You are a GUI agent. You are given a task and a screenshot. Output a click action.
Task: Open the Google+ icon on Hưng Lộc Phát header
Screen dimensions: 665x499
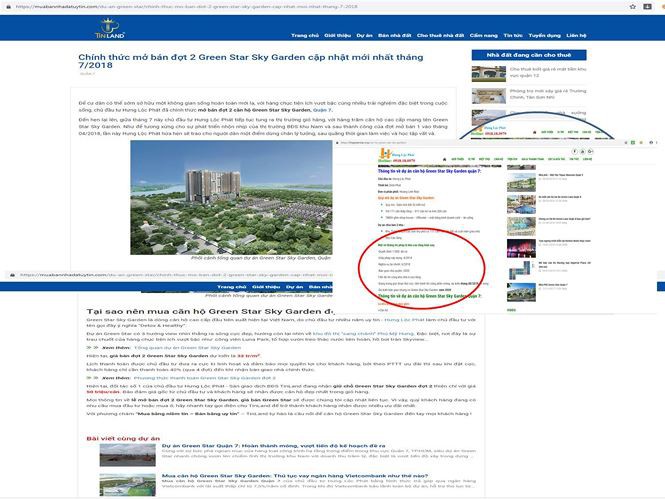click(590, 151)
